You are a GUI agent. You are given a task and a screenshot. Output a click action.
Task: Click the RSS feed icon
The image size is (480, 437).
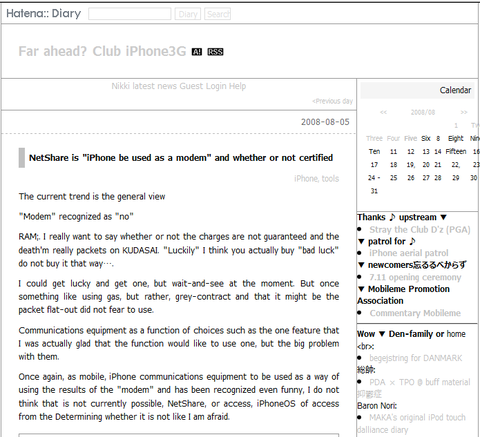(x=215, y=52)
